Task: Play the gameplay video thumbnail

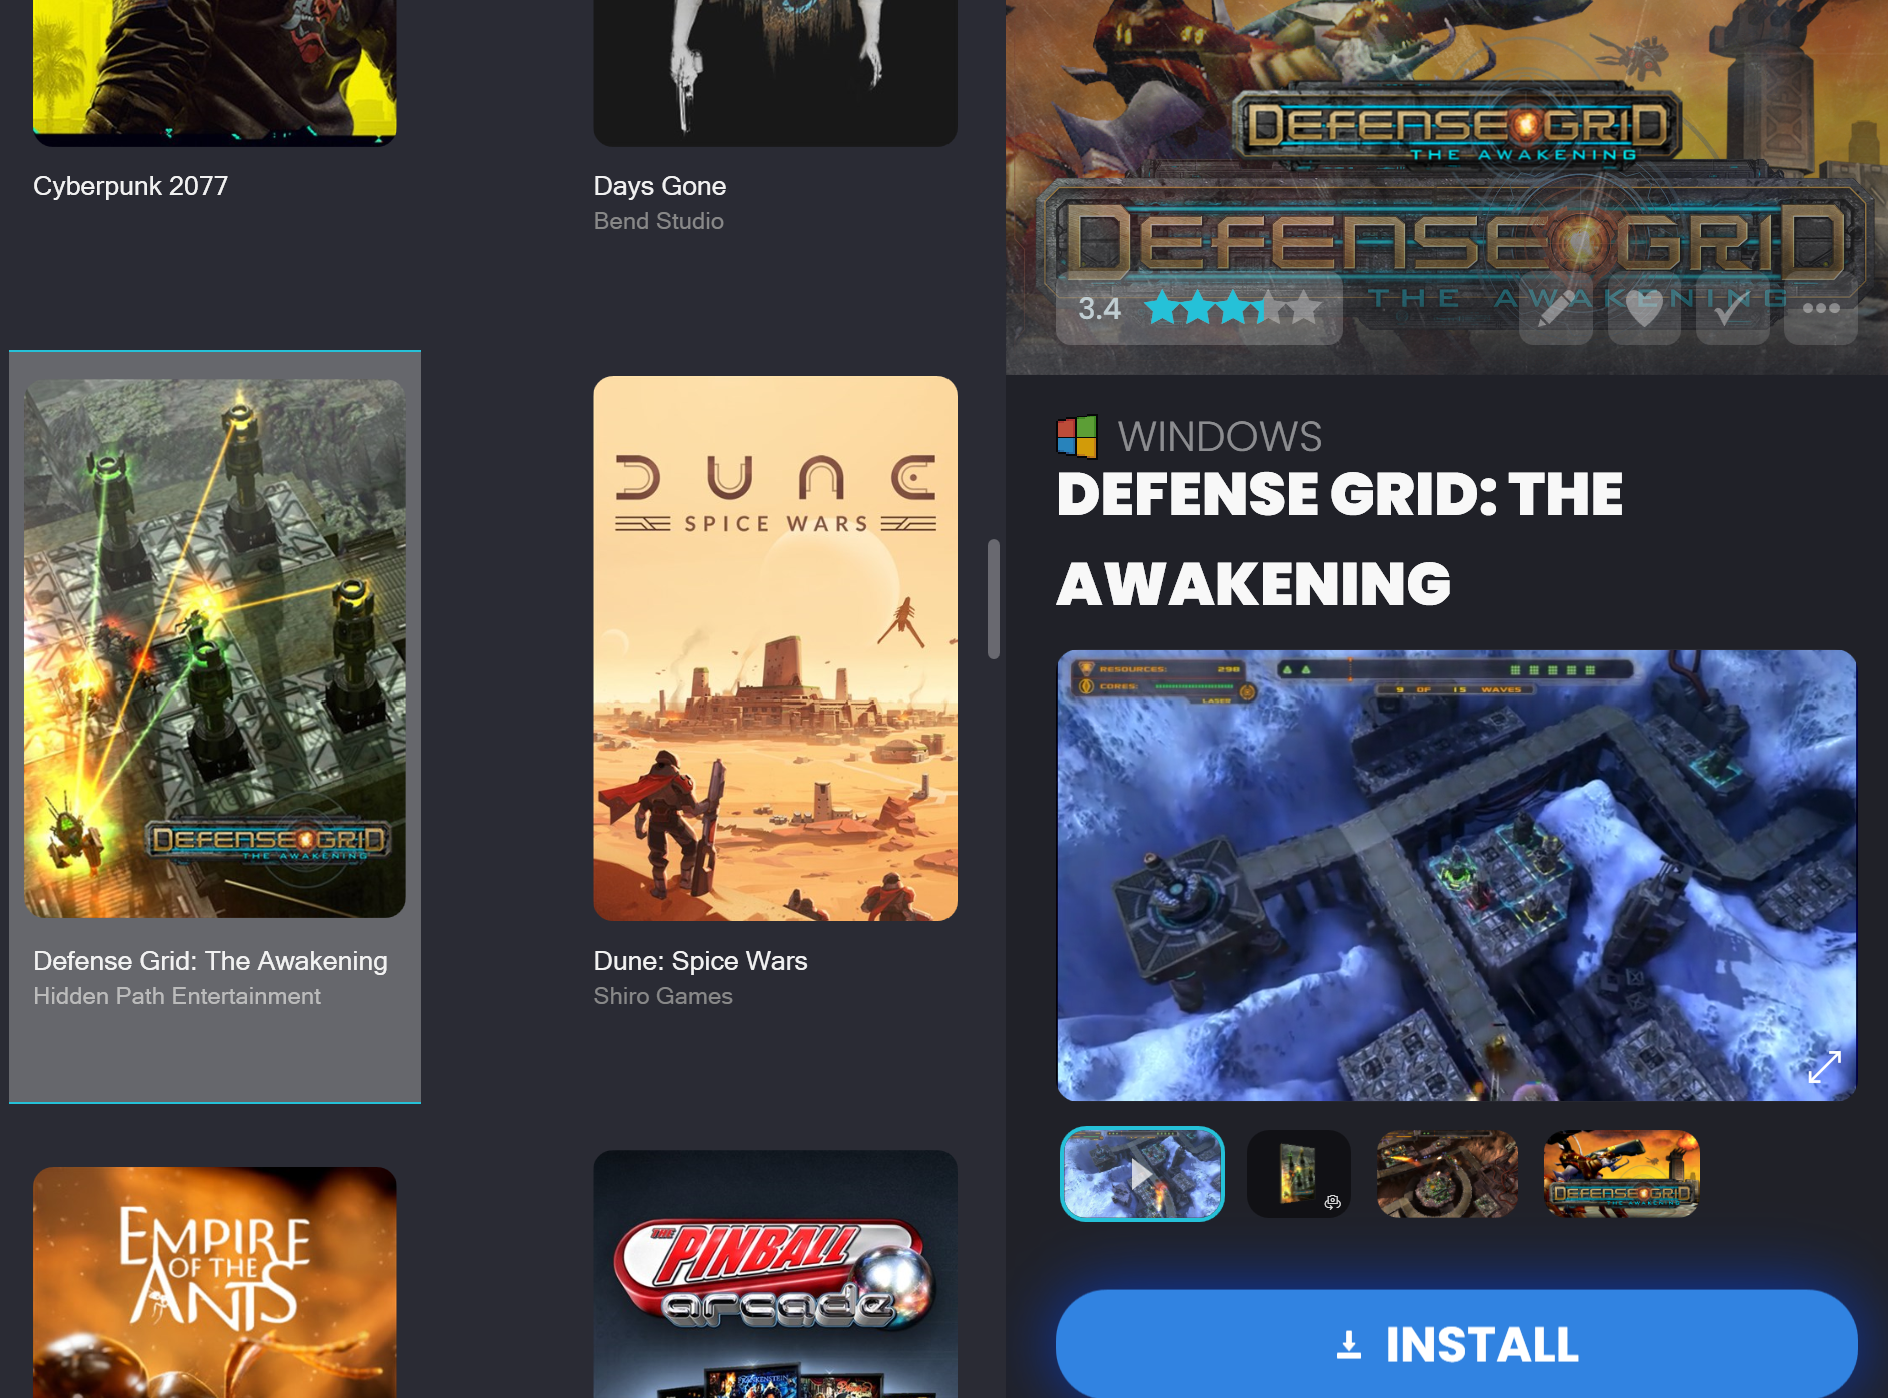Action: pyautogui.click(x=1142, y=1174)
